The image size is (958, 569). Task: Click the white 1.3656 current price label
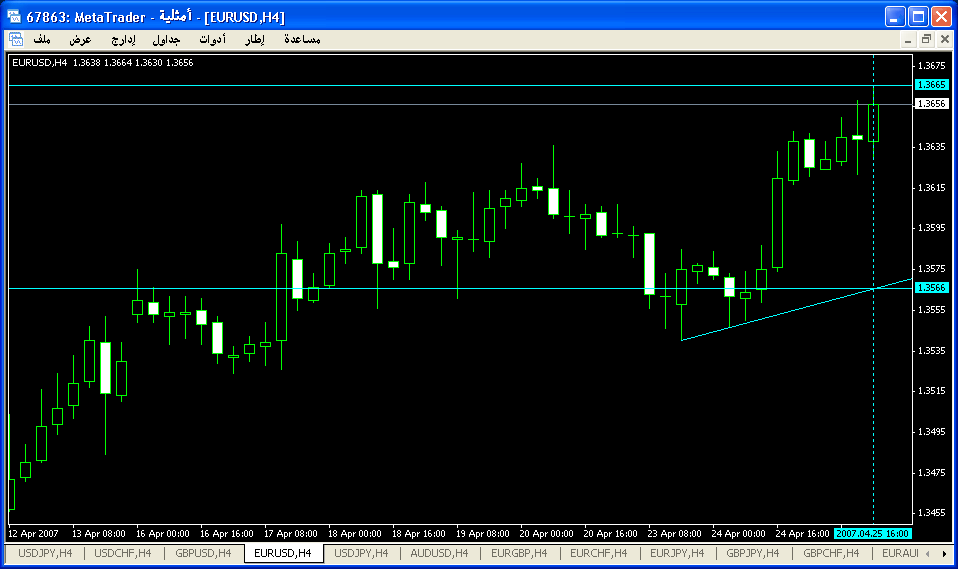(931, 104)
